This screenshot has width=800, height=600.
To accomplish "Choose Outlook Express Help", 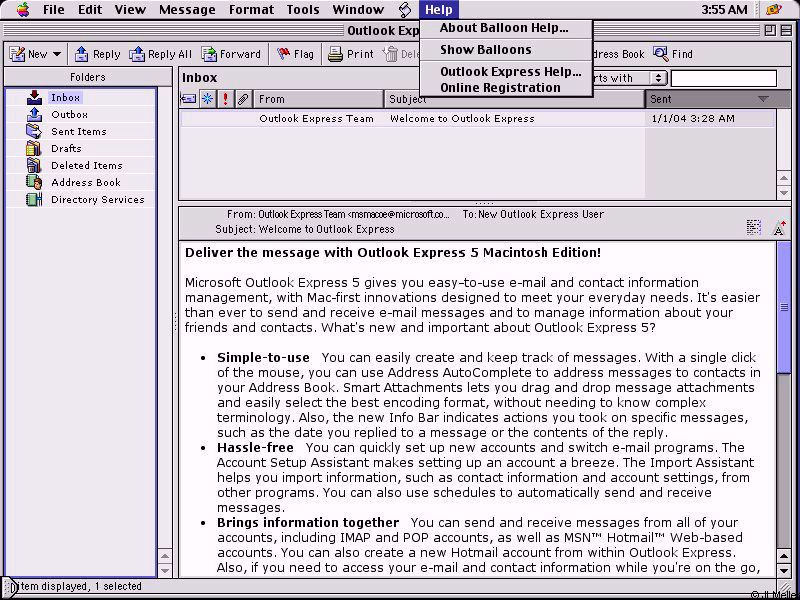I will [511, 71].
